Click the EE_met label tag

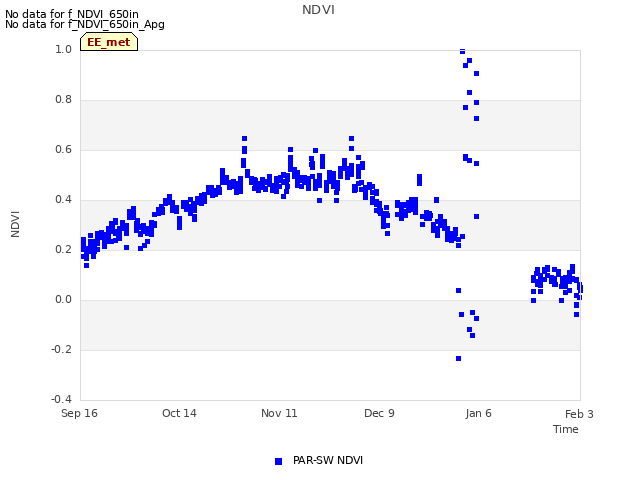109,42
